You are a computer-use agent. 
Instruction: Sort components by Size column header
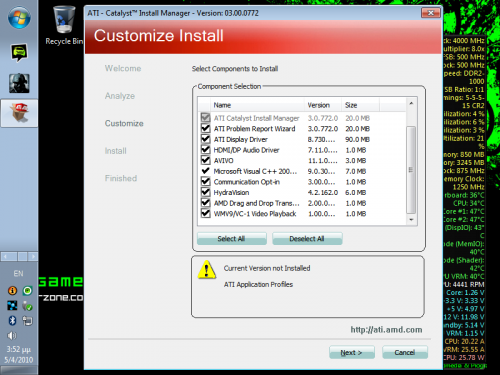click(360, 105)
